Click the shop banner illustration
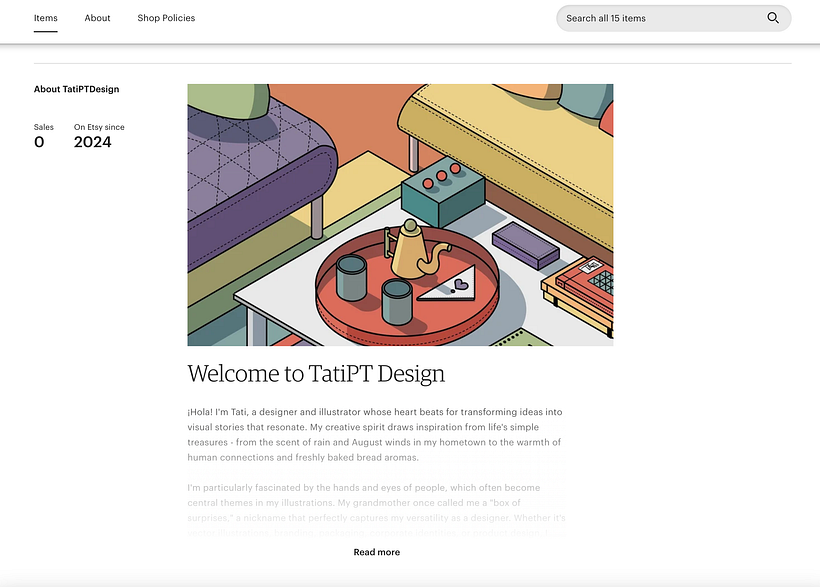The height and width of the screenshot is (587, 820). (400, 214)
